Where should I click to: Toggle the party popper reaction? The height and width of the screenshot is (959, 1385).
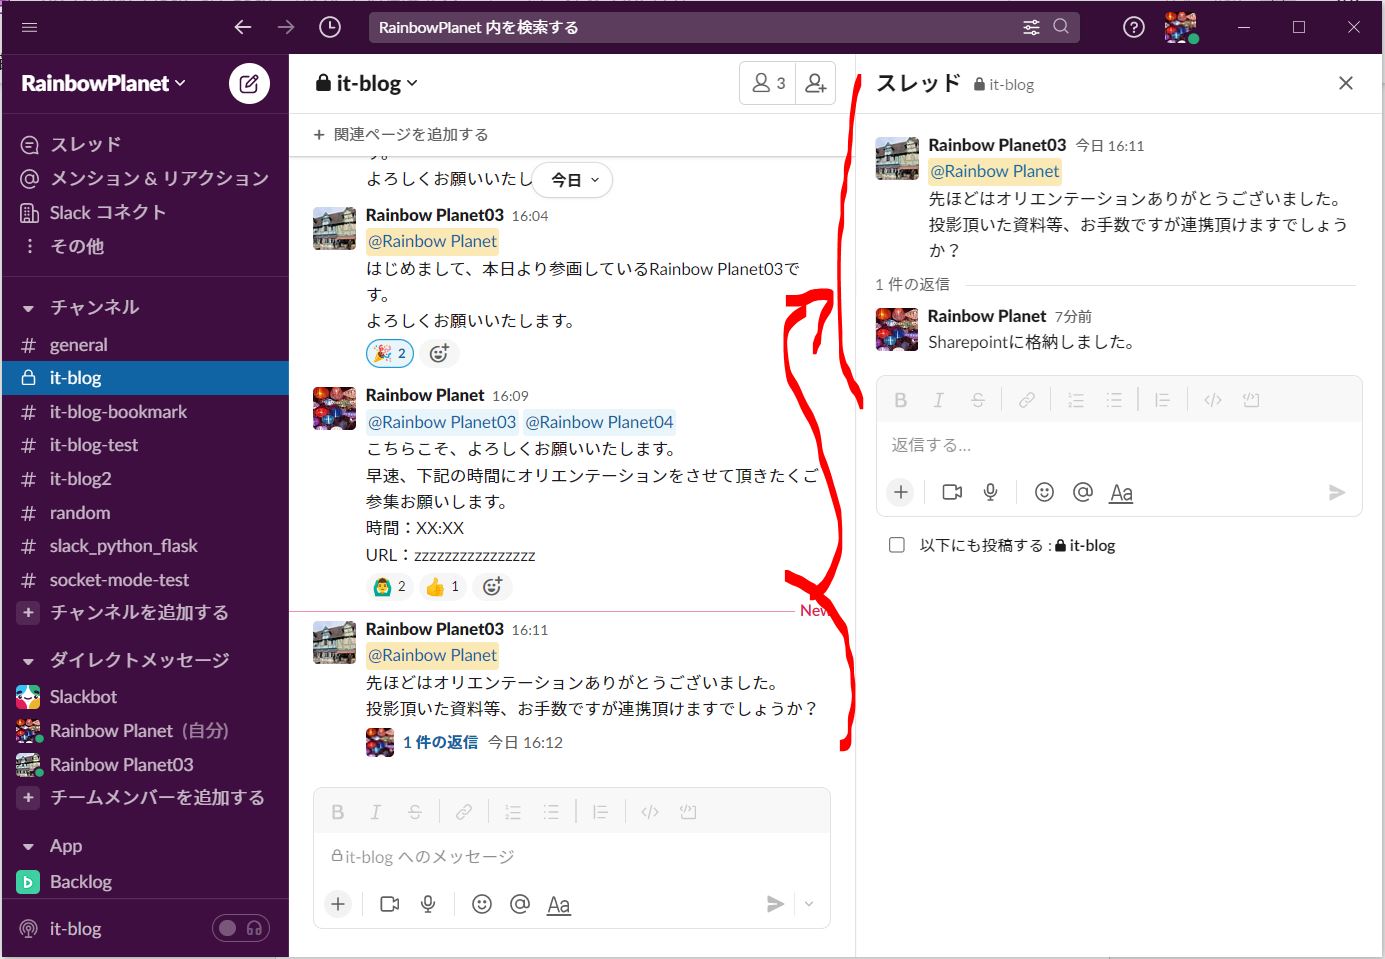point(390,353)
